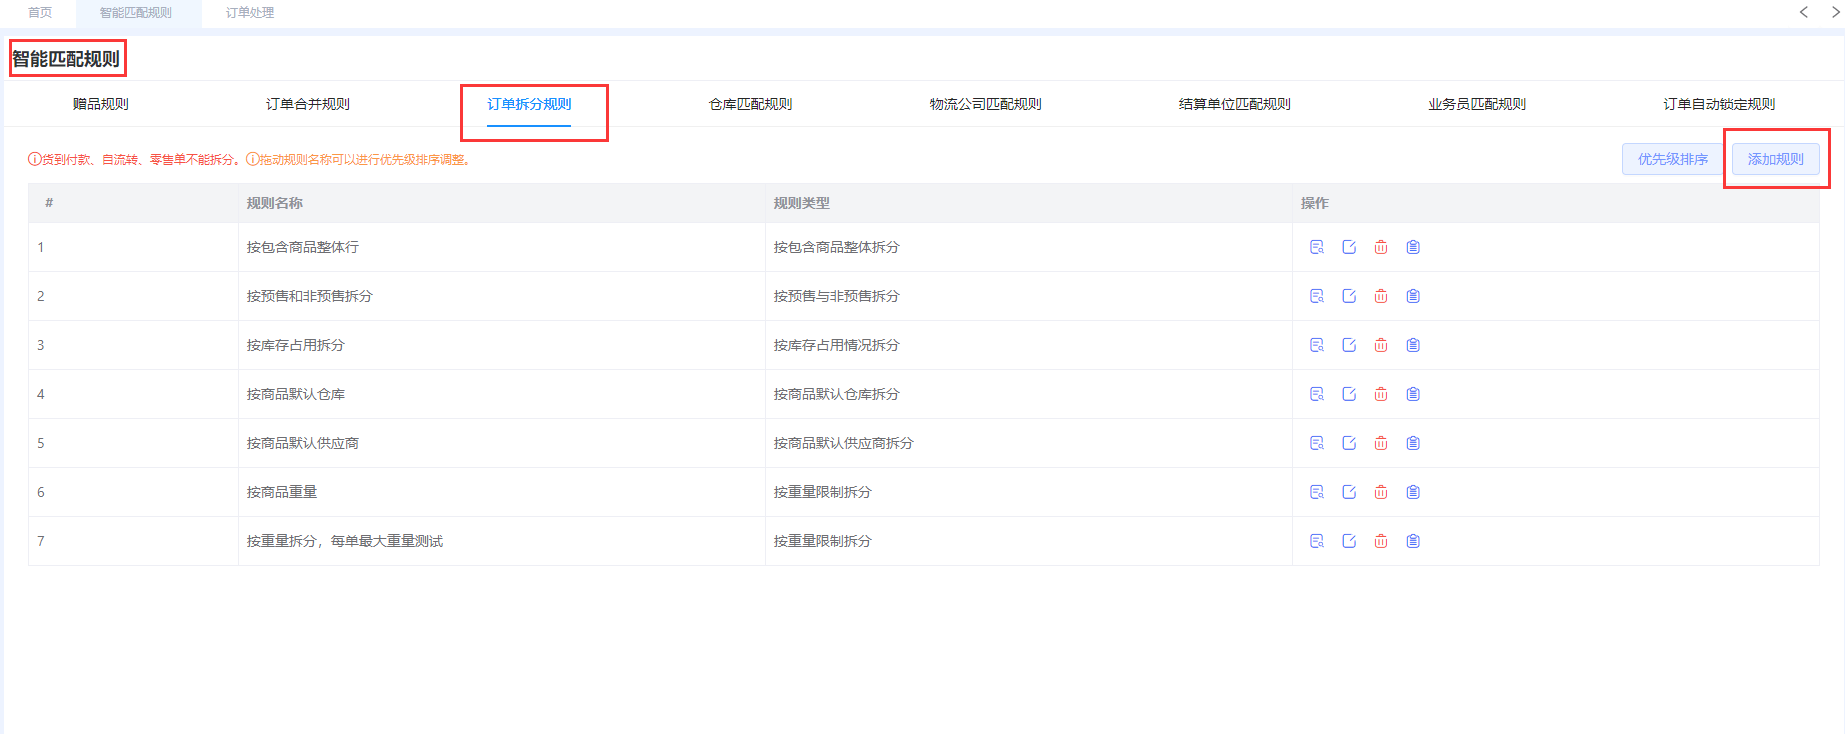Click rule type 按商品默认仓库拆分

click(x=837, y=394)
